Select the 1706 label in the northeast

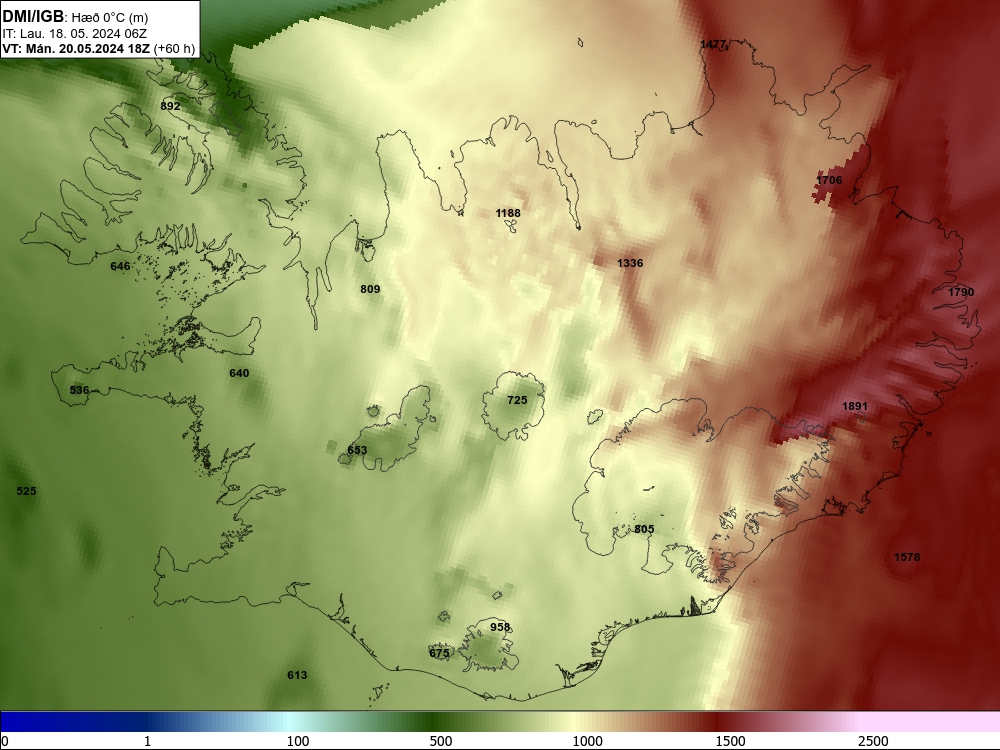click(x=829, y=180)
